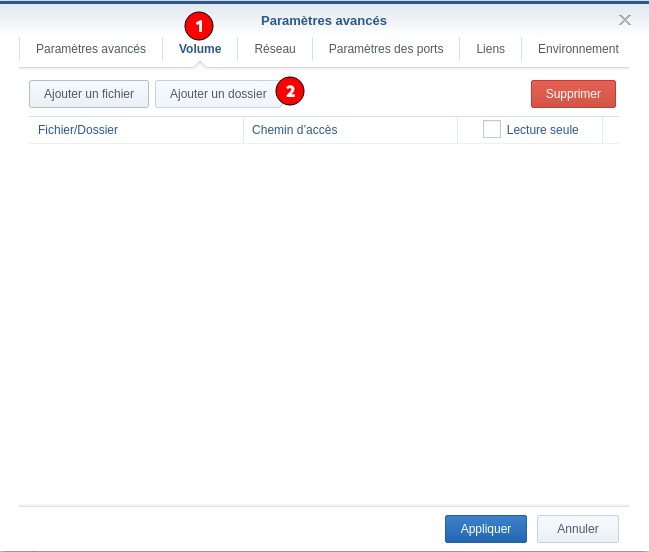Click the Lecture seule column label
This screenshot has width=649, height=552.
[542, 130]
